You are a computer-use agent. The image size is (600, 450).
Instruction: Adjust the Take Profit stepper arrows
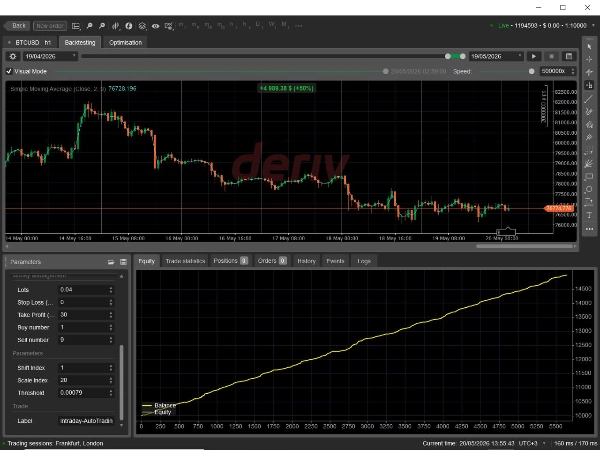tap(111, 315)
